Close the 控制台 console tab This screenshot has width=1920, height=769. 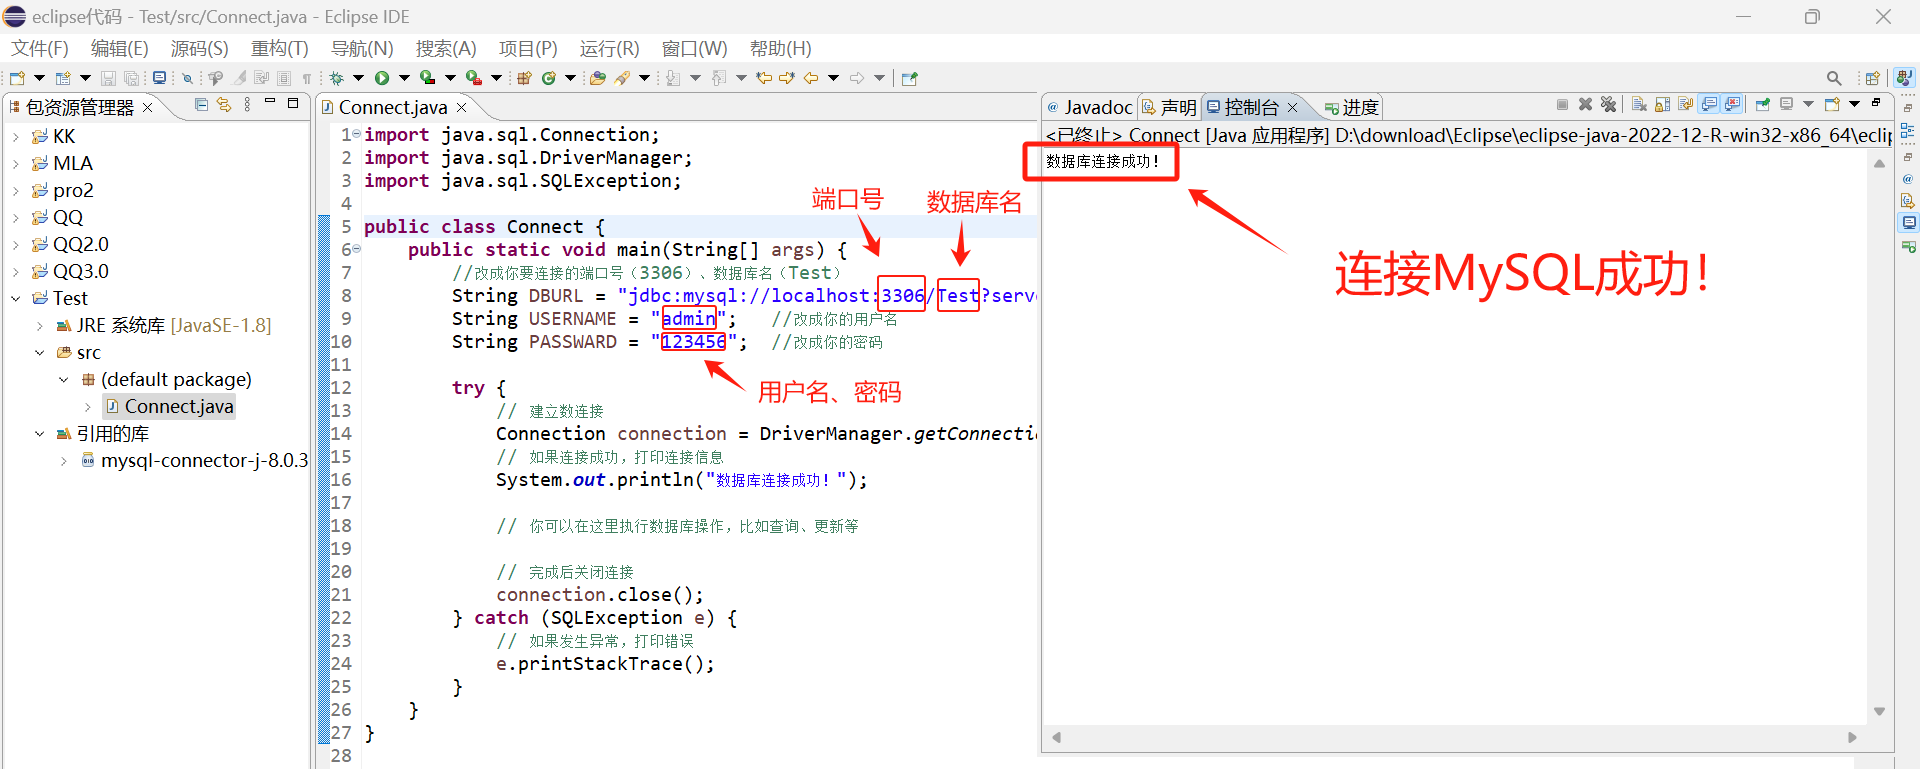1292,107
